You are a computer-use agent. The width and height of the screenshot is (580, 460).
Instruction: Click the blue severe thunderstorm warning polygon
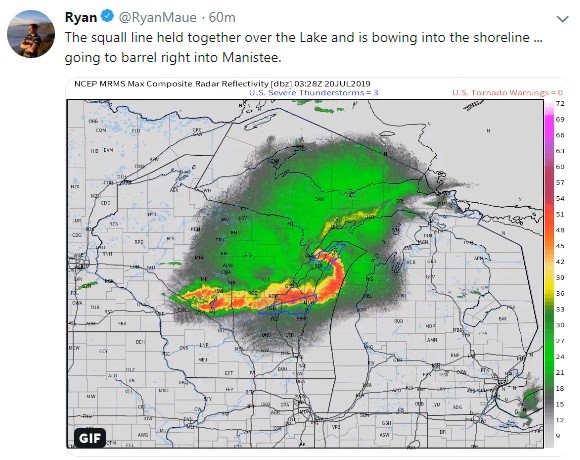pos(287,305)
